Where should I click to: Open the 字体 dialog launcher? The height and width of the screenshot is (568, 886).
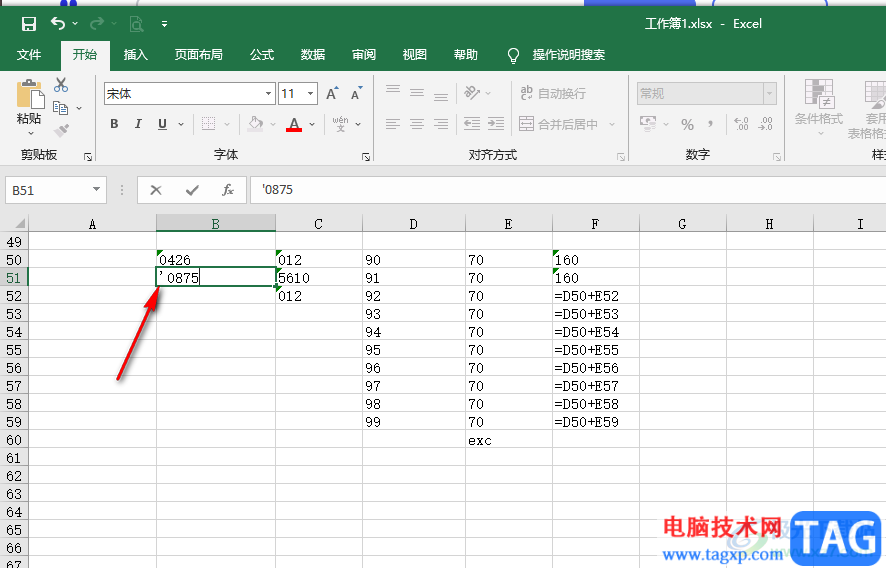click(x=366, y=157)
